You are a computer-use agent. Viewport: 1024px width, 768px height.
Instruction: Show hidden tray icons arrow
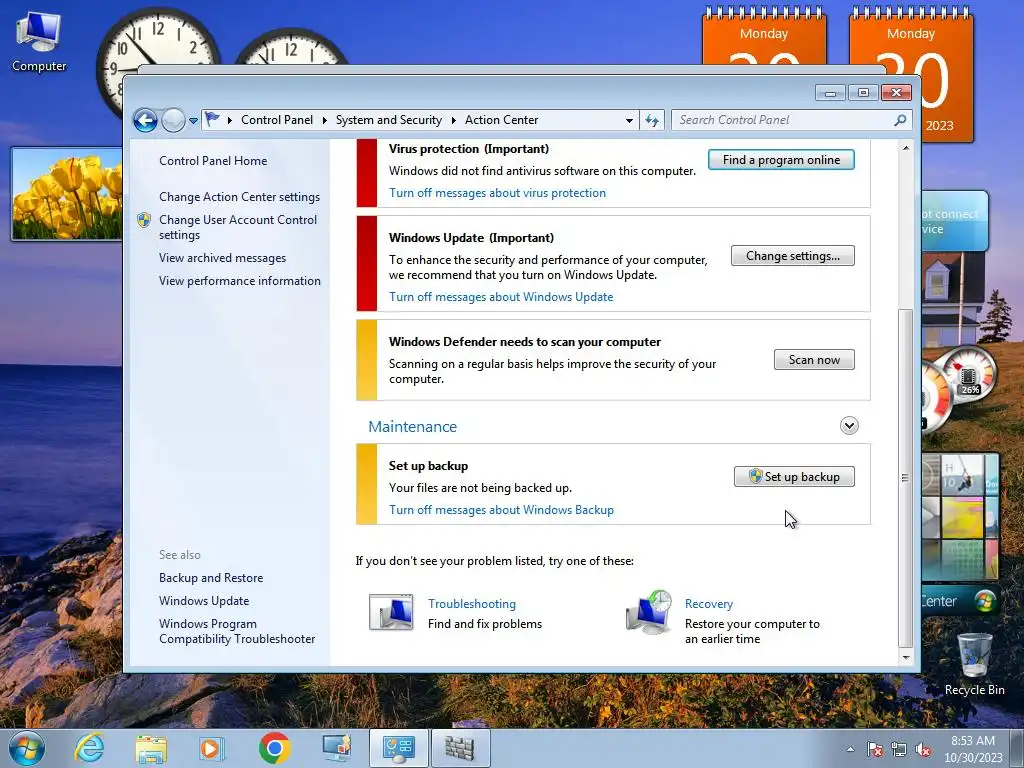pyautogui.click(x=850, y=749)
